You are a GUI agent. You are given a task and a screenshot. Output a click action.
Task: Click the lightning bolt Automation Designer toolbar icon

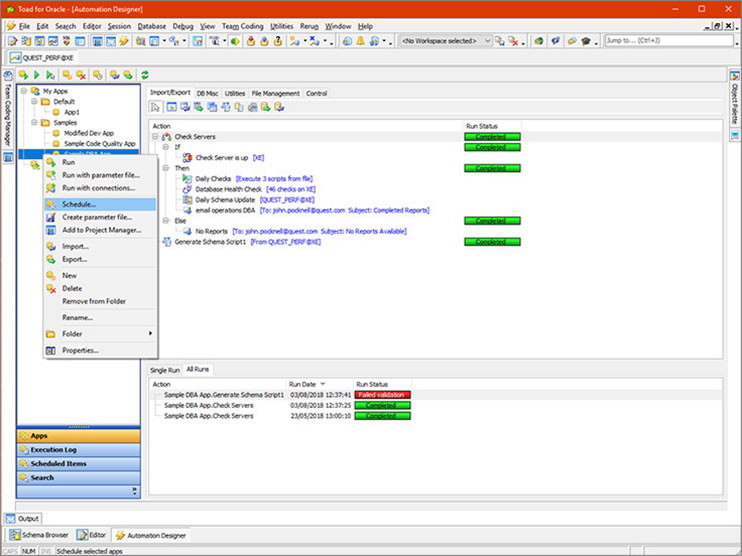(124, 41)
